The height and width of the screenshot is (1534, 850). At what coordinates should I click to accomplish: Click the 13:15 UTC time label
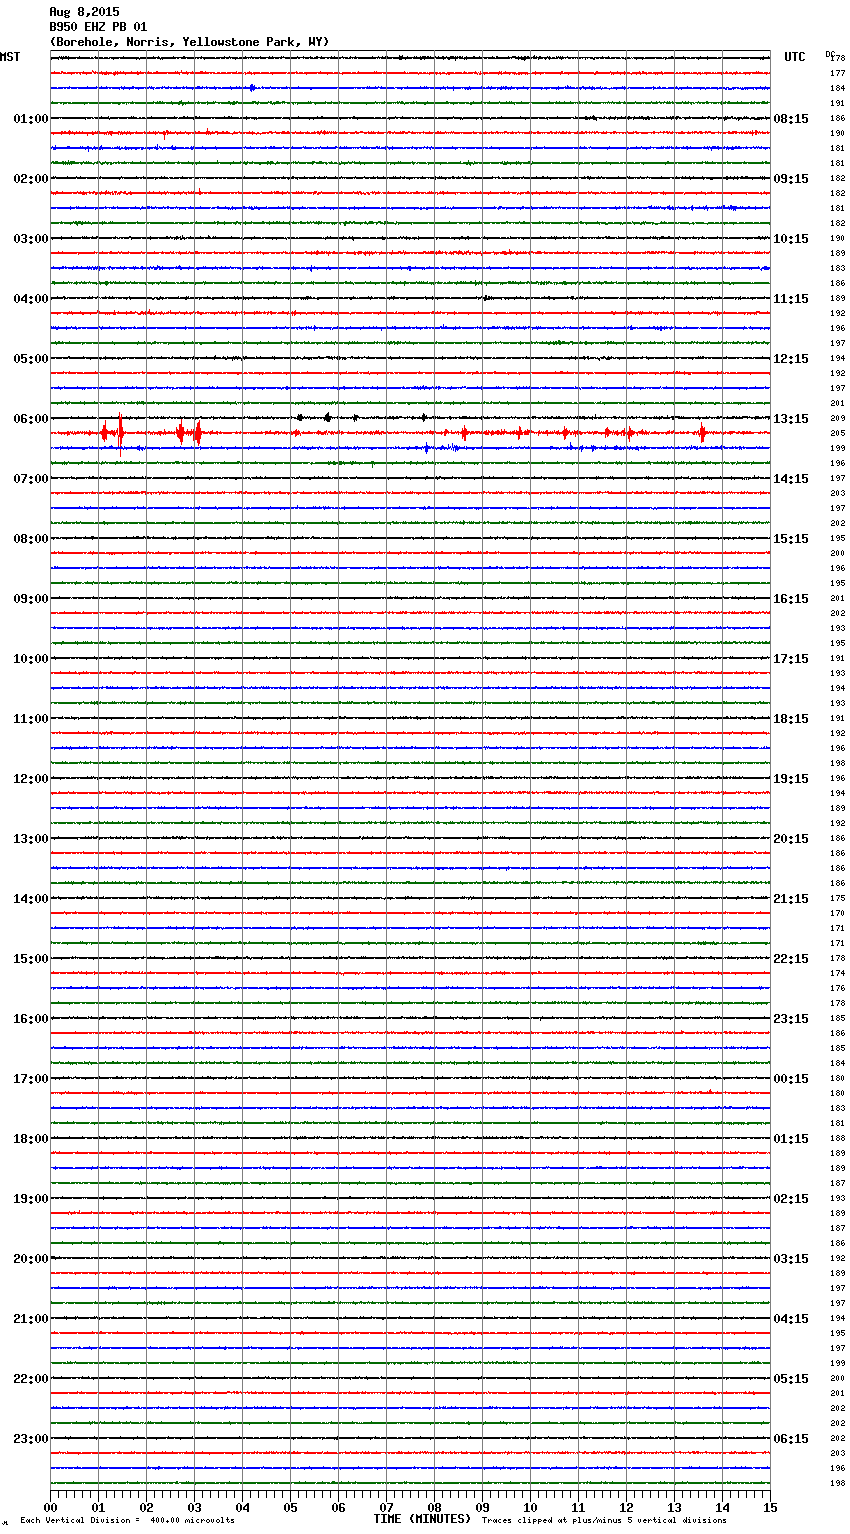coord(791,419)
